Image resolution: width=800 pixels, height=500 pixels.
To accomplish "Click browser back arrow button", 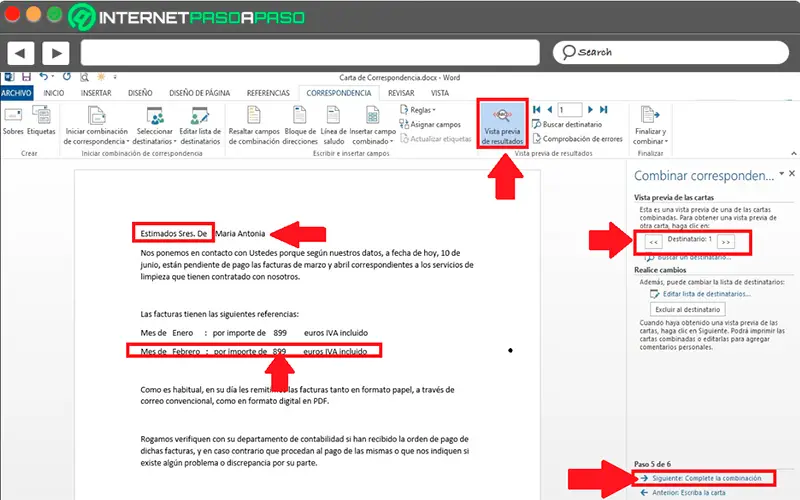I will [x=20, y=53].
